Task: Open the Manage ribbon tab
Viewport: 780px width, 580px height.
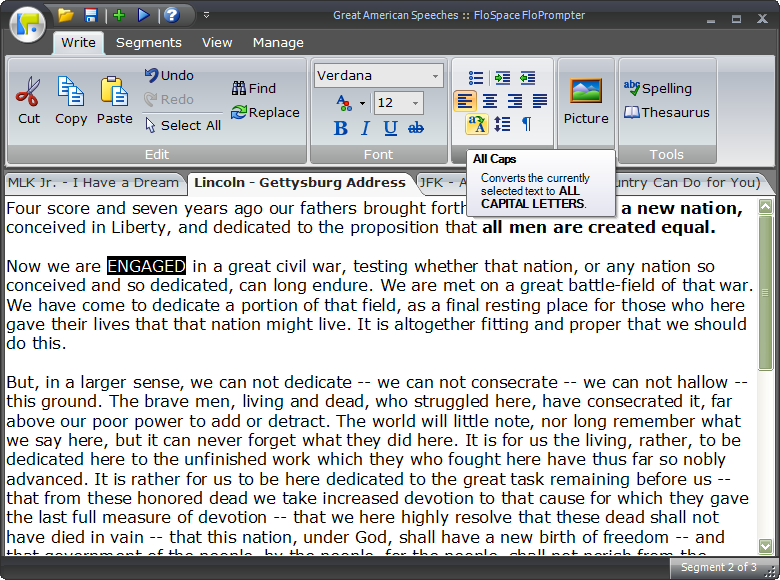Action: 278,43
